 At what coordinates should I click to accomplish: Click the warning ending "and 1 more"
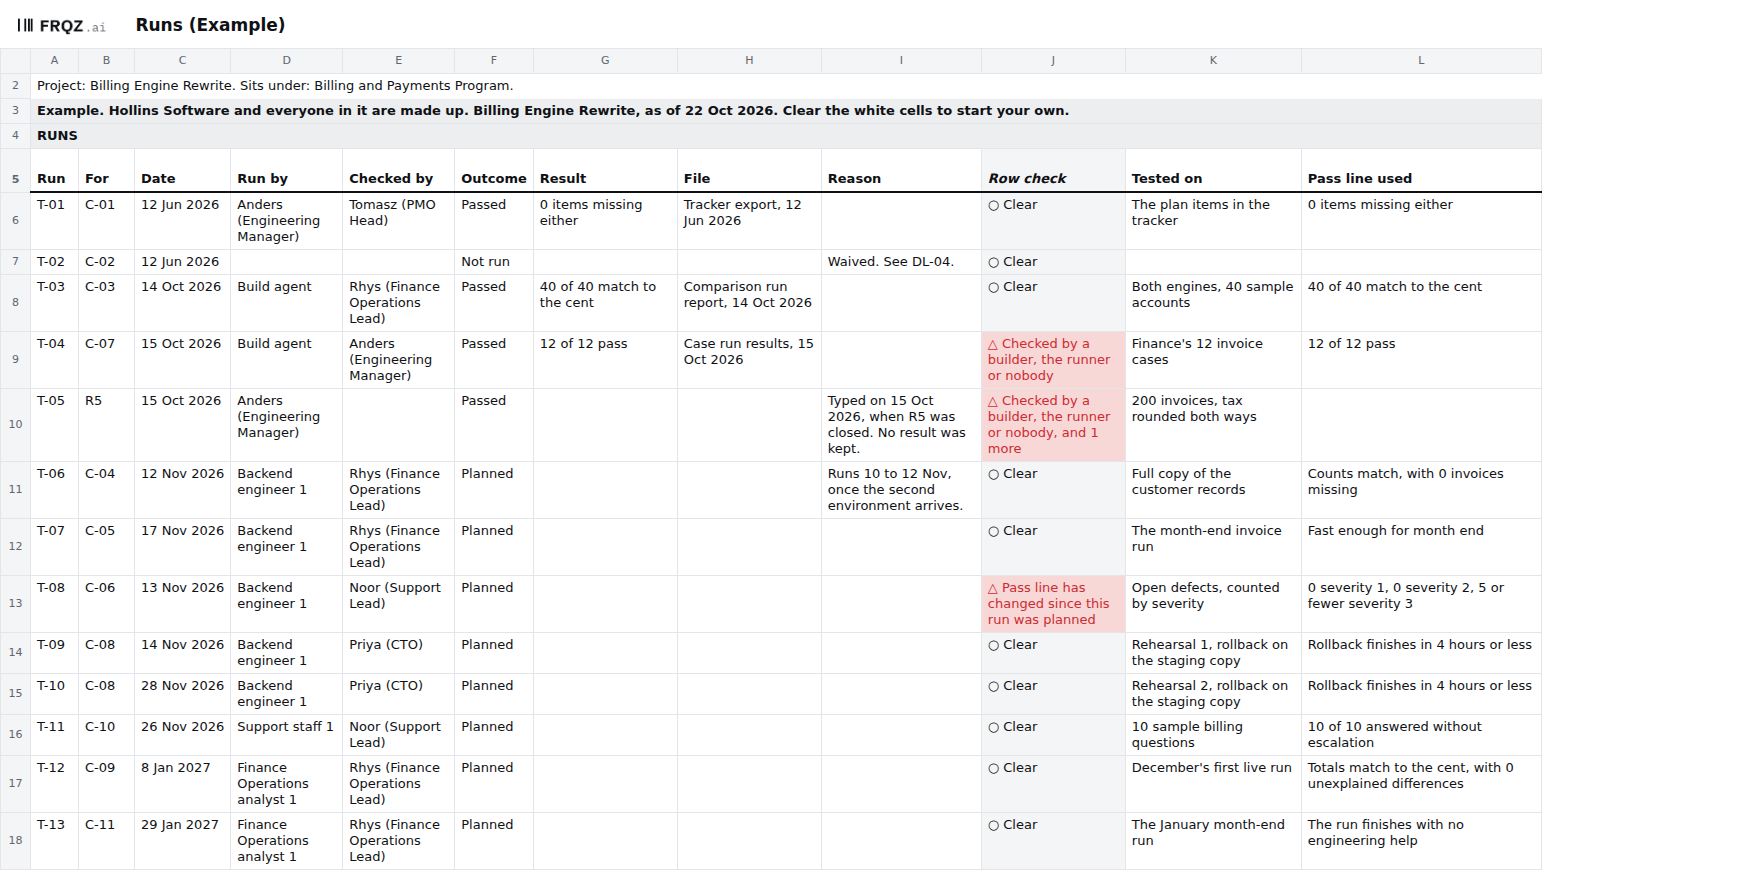pyautogui.click(x=1053, y=425)
